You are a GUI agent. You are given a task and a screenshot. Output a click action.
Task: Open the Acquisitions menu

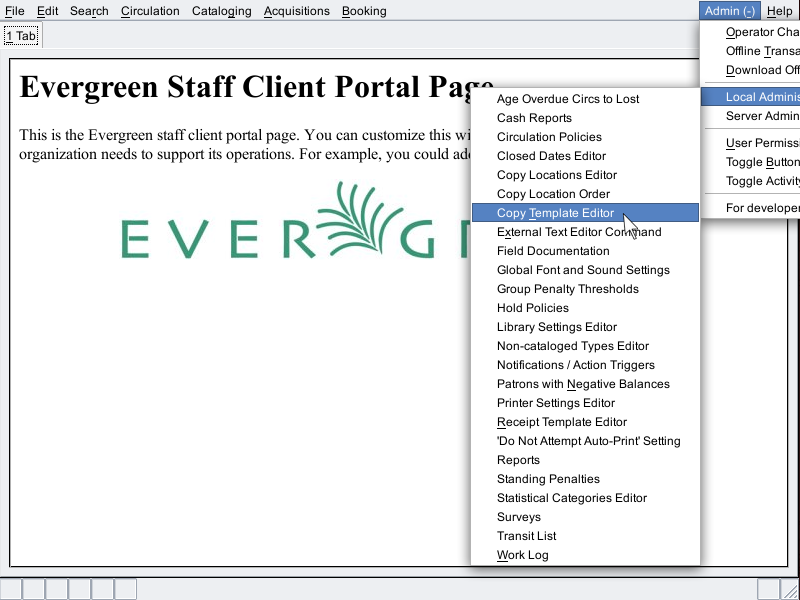pyautogui.click(x=296, y=11)
